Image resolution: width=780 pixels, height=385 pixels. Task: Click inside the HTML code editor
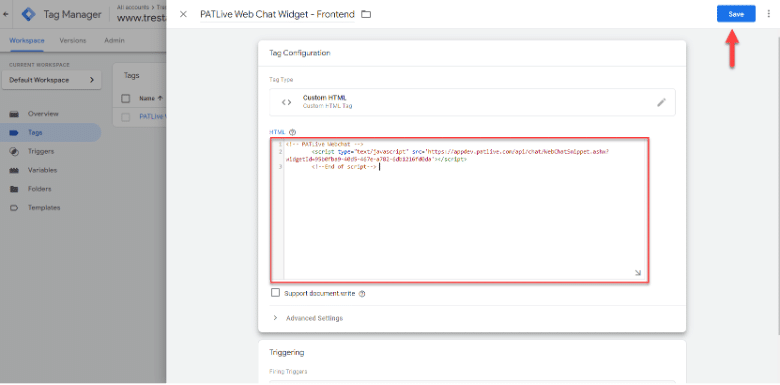pyautogui.click(x=460, y=210)
